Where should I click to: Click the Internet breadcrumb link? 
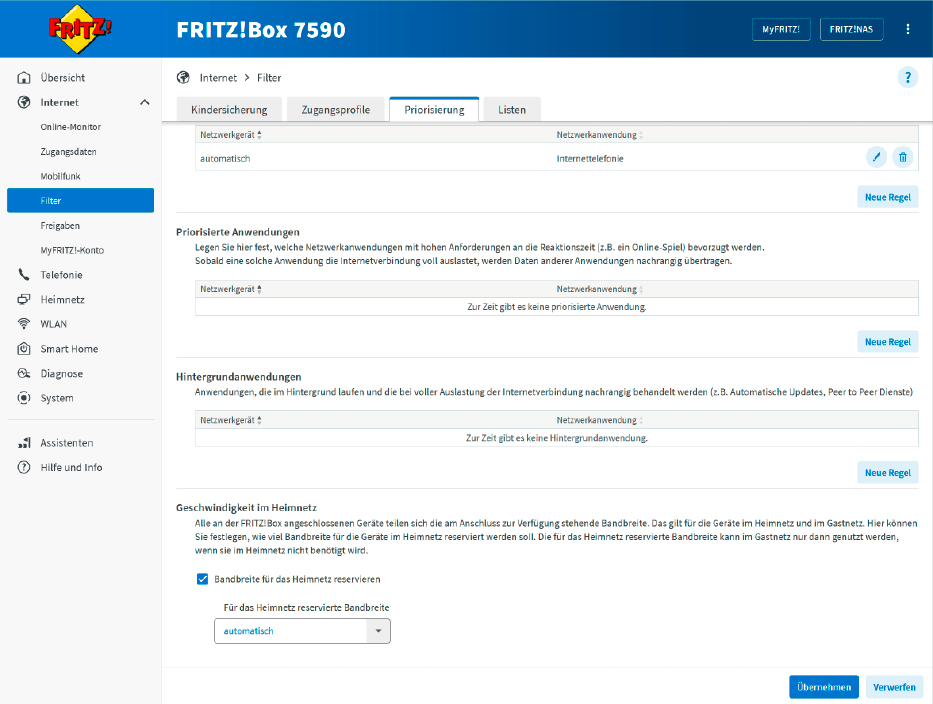[x=218, y=77]
